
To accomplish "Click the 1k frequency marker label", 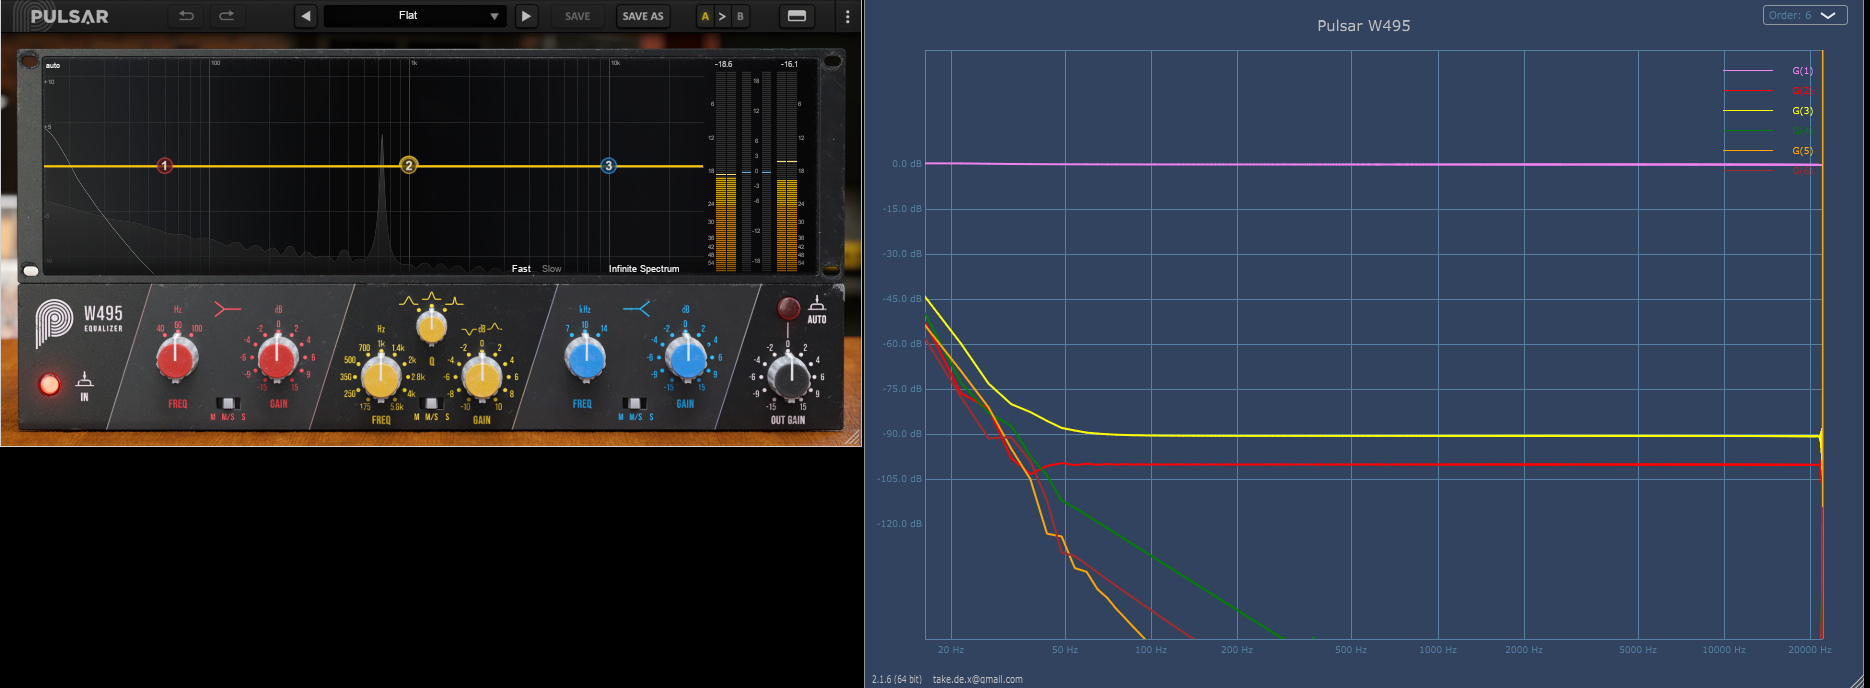I will (x=414, y=63).
